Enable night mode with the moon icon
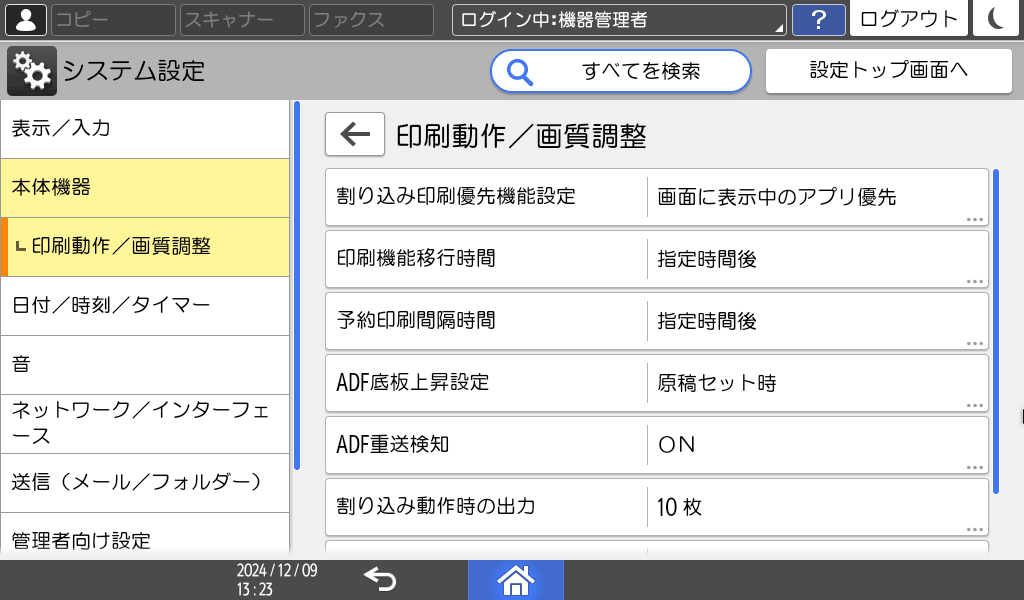 [996, 20]
